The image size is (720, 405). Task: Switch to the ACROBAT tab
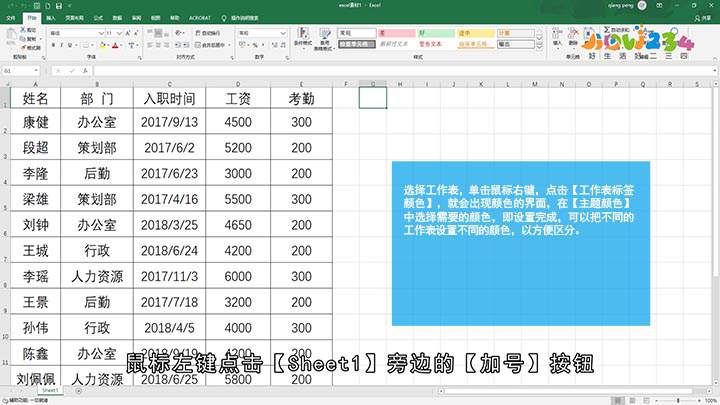(199, 18)
